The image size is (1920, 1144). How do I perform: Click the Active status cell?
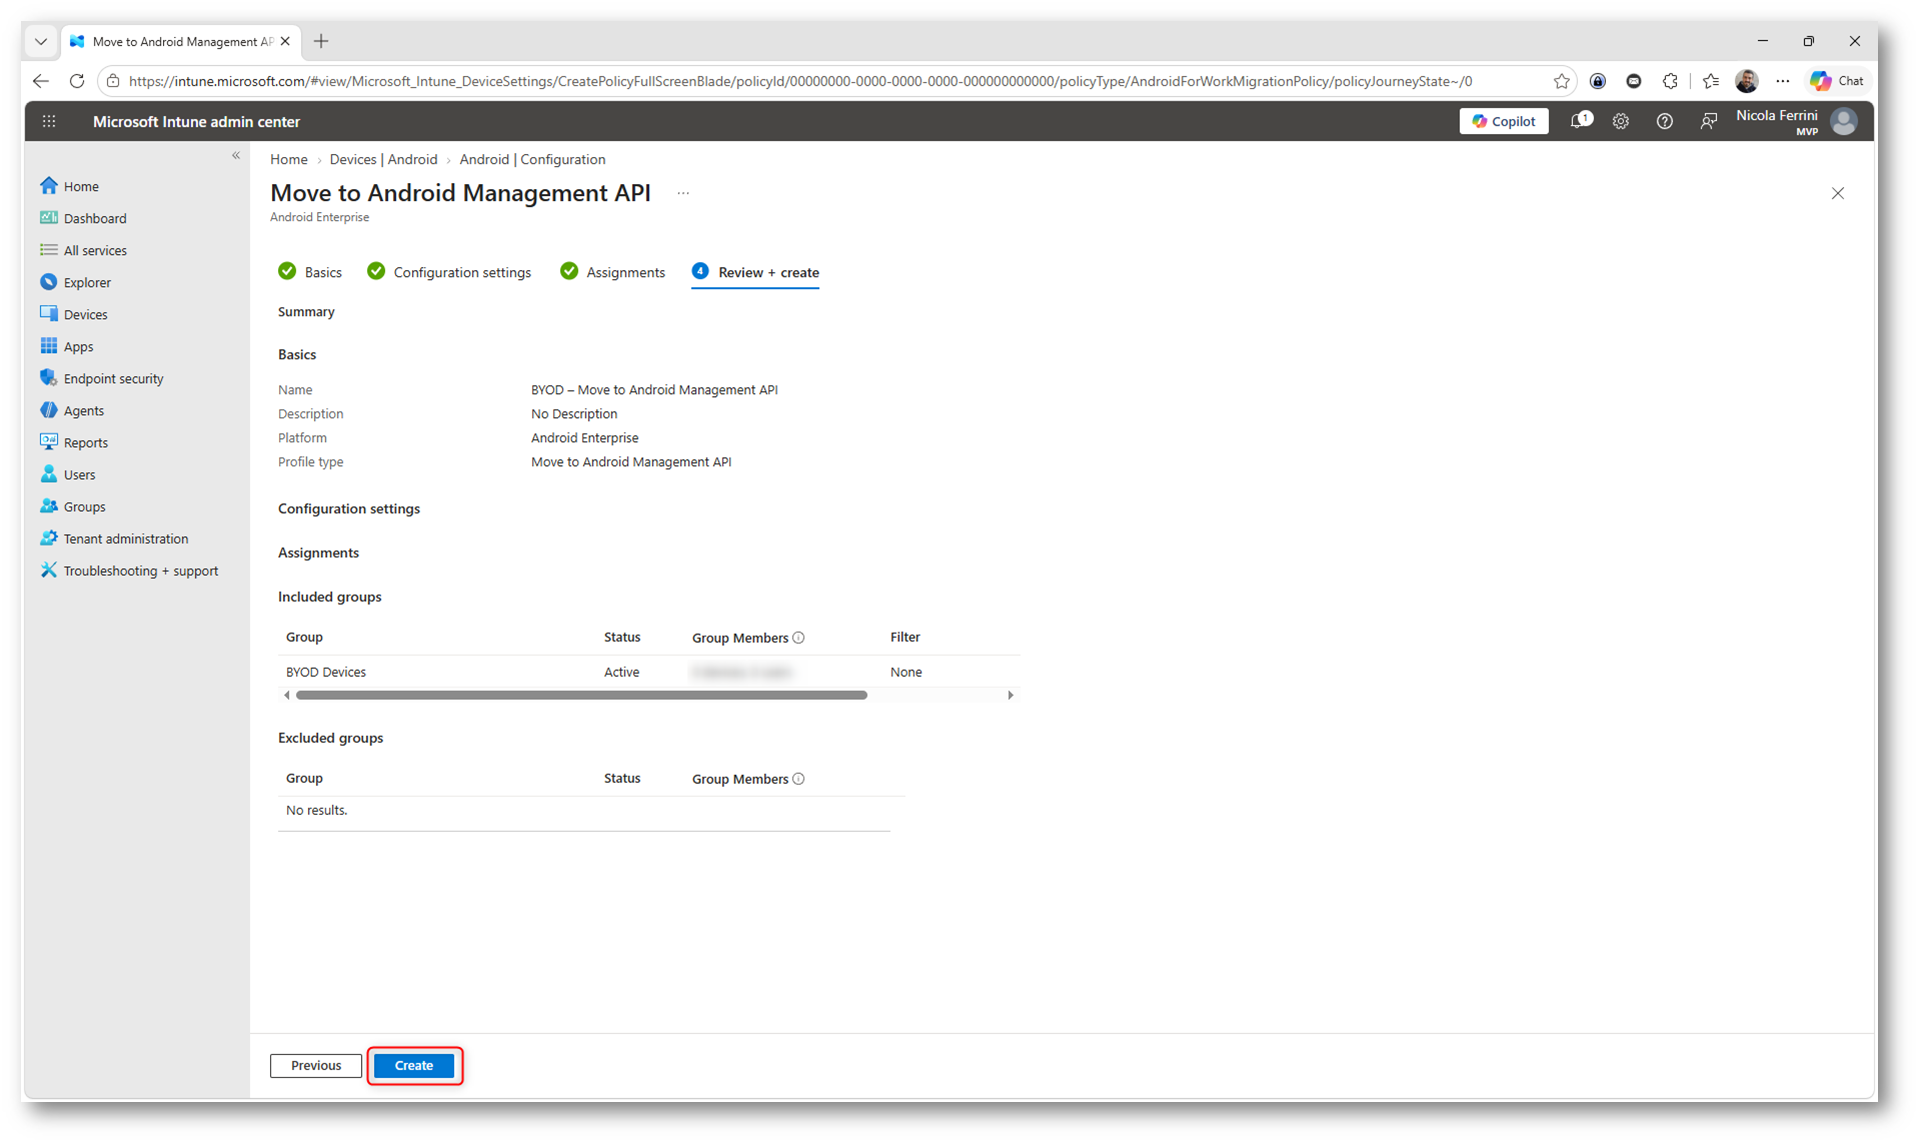tap(621, 672)
